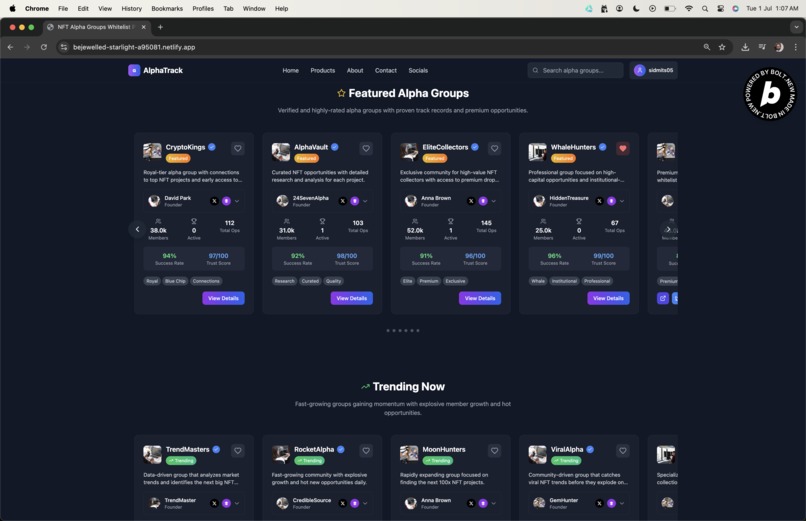Click the AlphaTrack logo icon
806x521 pixels.
click(134, 70)
